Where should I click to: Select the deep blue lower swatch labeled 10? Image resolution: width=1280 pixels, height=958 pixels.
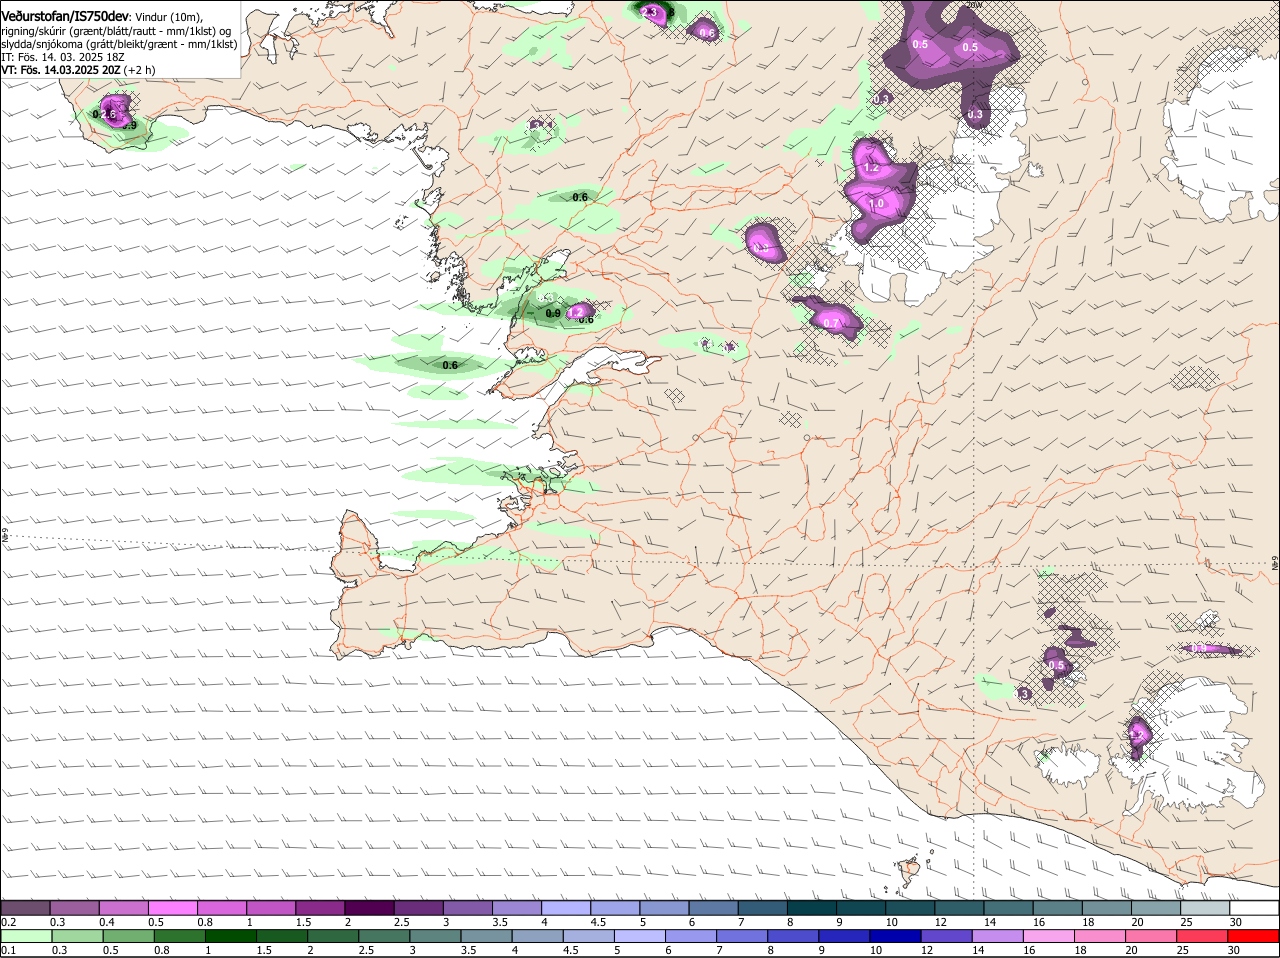896,936
